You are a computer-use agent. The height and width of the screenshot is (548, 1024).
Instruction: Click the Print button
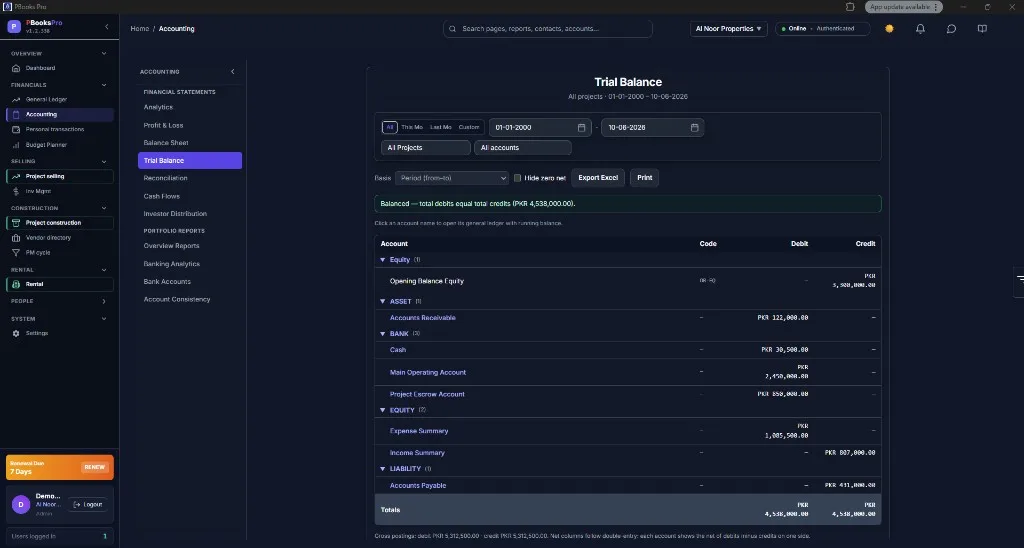click(644, 178)
